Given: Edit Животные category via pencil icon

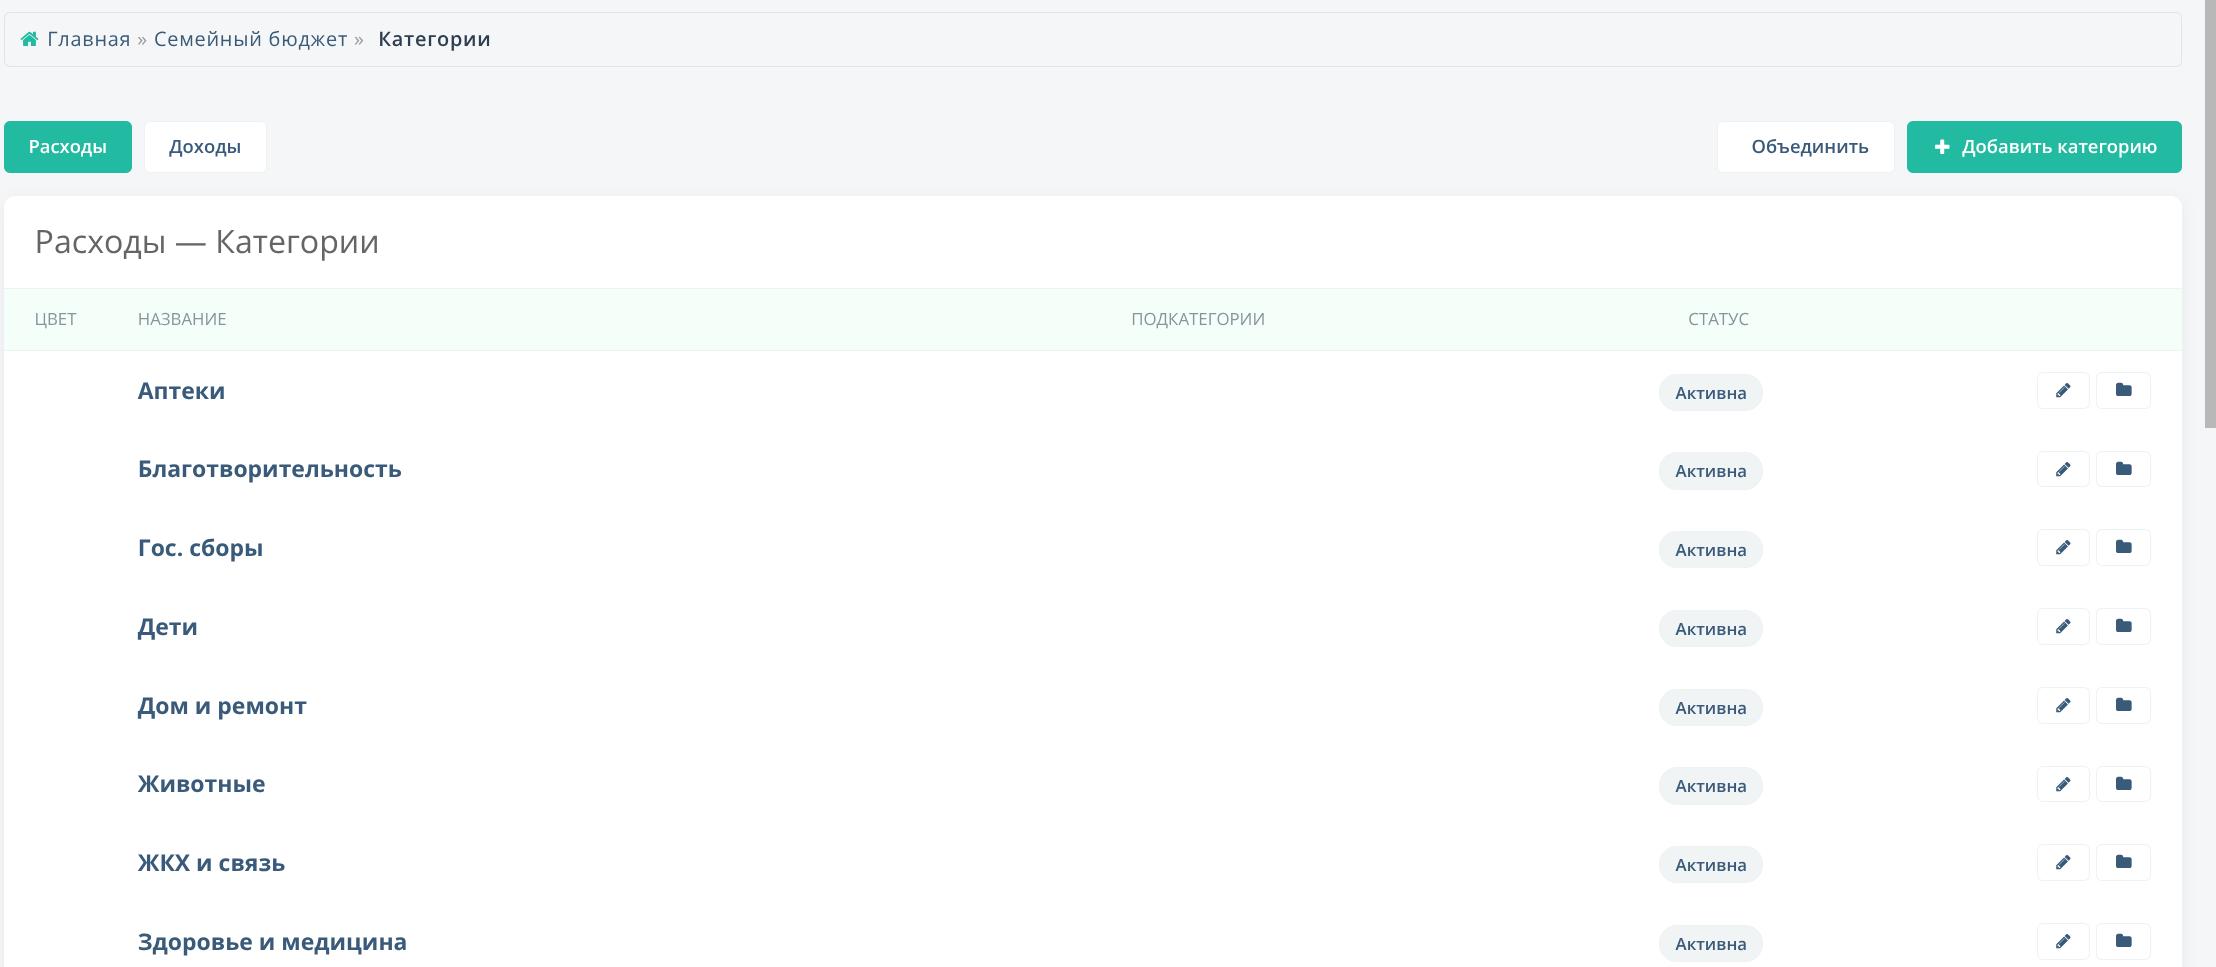Looking at the screenshot, I should coord(2062,785).
